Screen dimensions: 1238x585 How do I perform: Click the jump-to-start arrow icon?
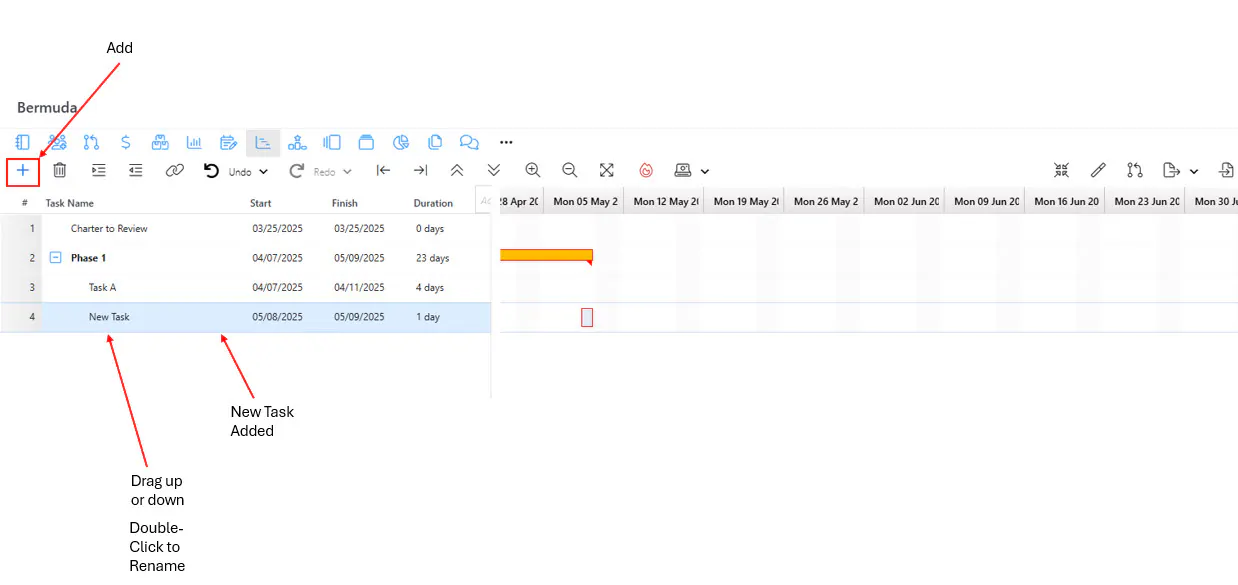(383, 171)
